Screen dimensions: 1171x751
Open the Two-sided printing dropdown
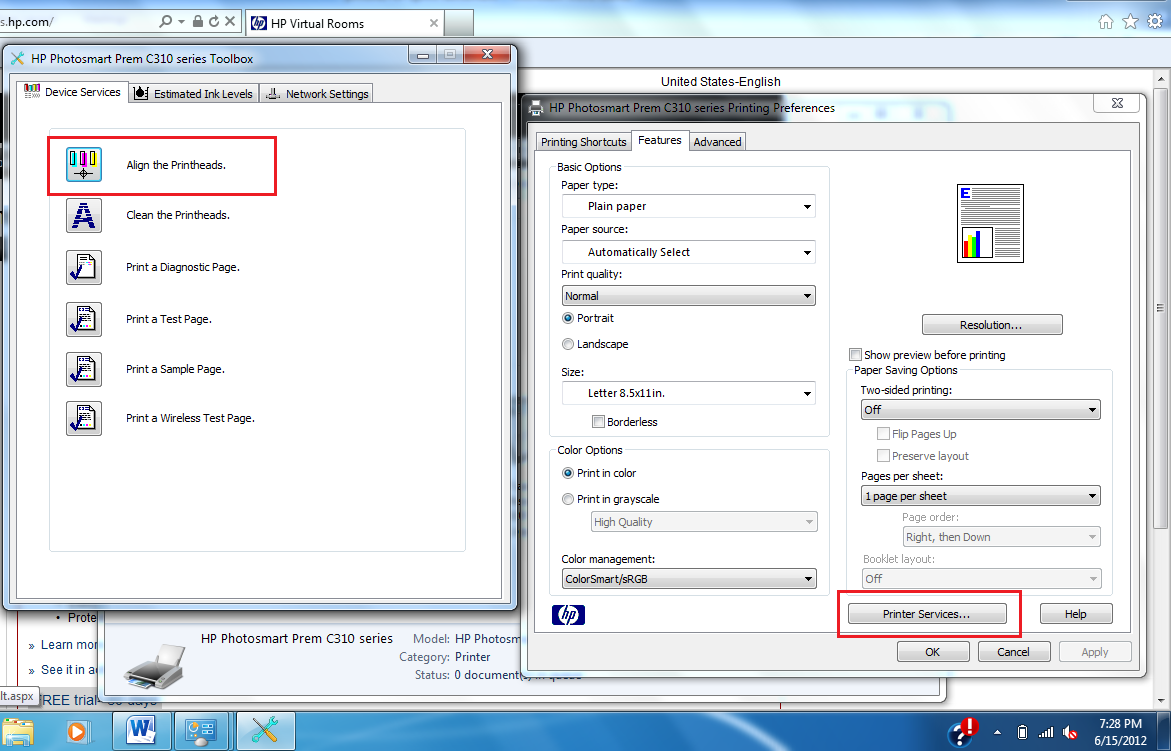(x=981, y=410)
